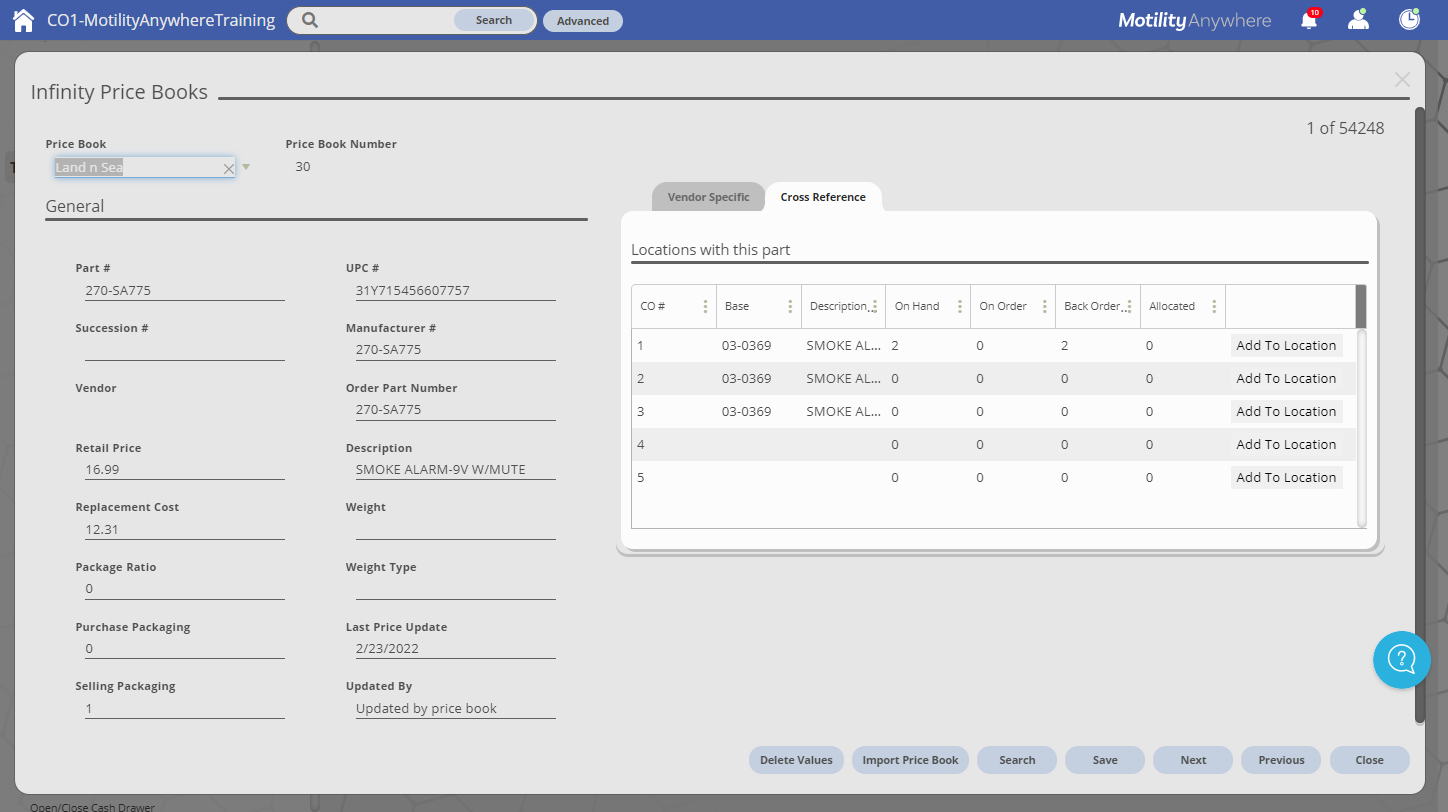1448x812 pixels.
Task: Focus the top search input
Action: pyautogui.click(x=387, y=20)
